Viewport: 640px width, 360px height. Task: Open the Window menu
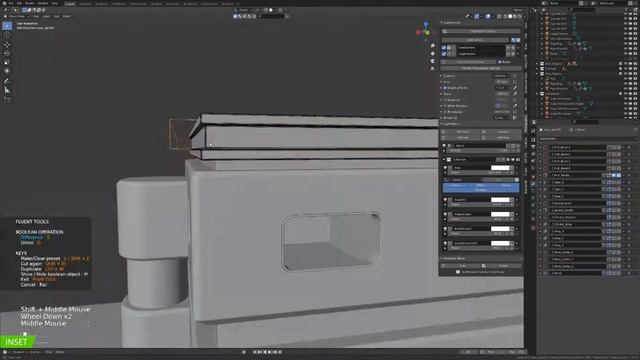[x=43, y=3]
